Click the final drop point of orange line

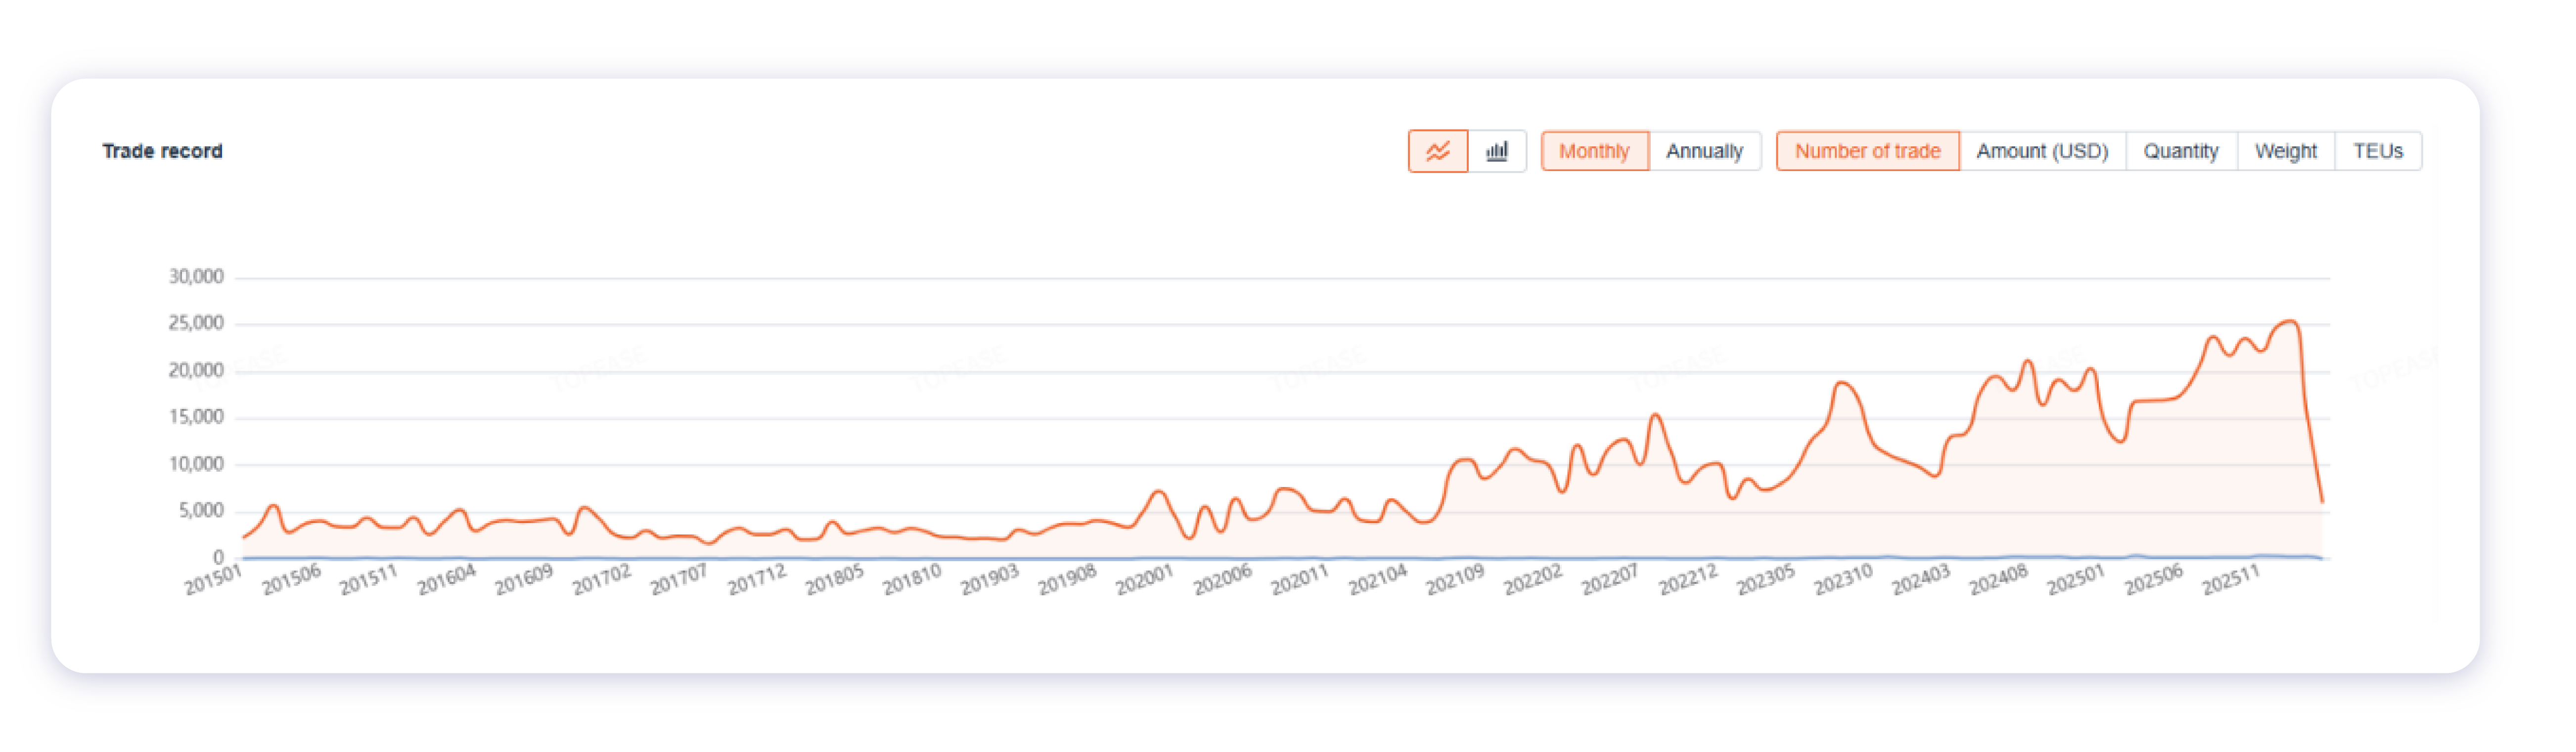(x=2321, y=501)
